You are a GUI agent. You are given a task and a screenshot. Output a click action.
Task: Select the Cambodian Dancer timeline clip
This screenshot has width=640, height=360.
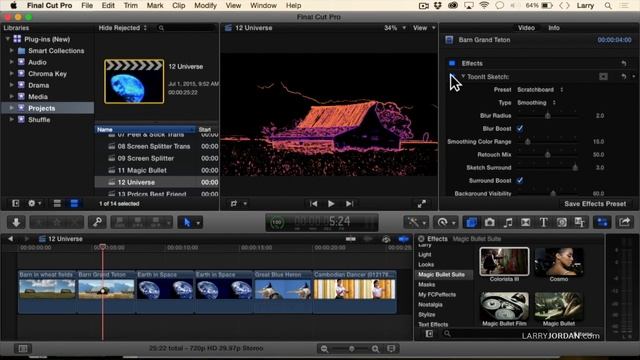coord(354,291)
